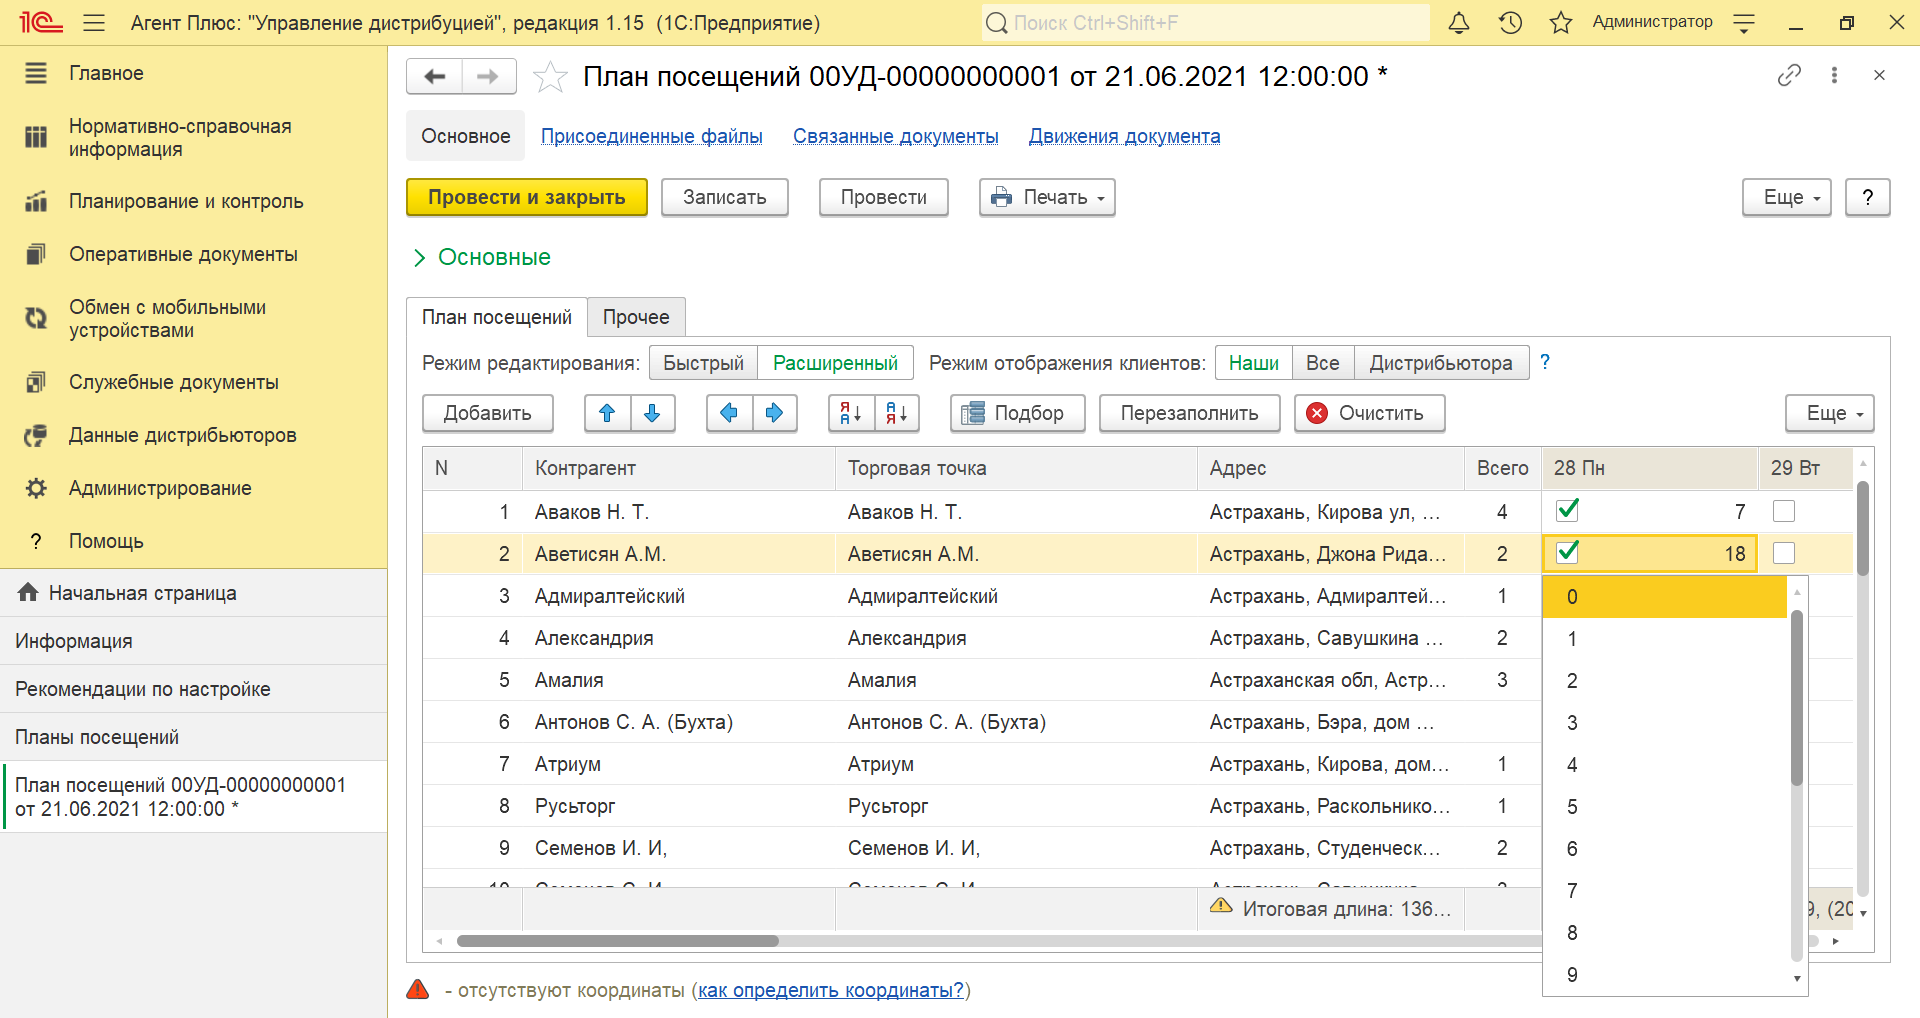Select 9 in dropdown list
1920x1018 pixels.
[x=1665, y=975]
